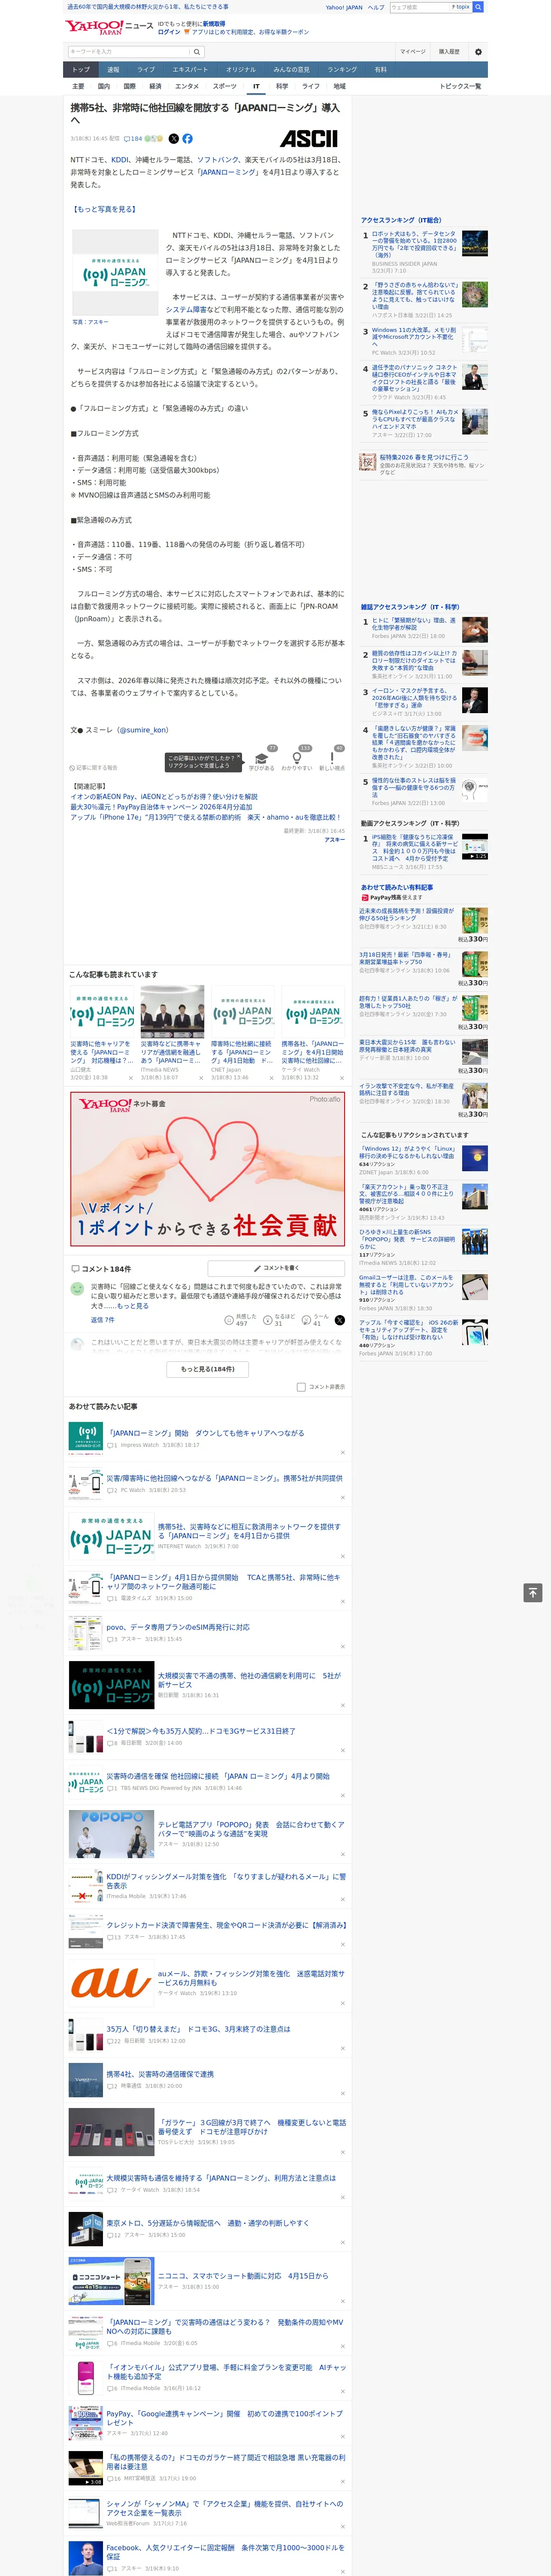The image size is (551, 2576).
Task: Share the article on Facebook under headline
Action: pyautogui.click(x=187, y=139)
